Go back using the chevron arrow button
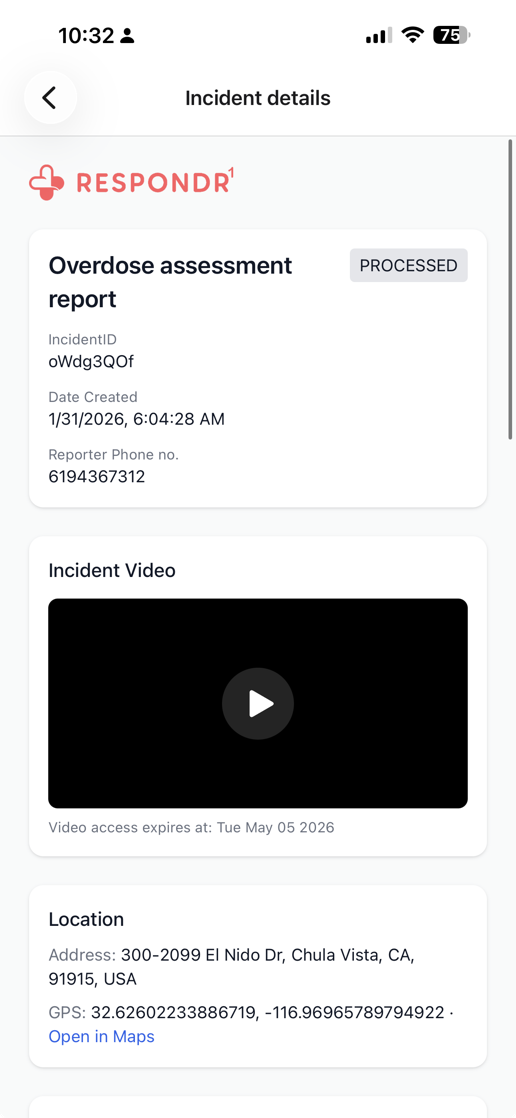Image resolution: width=516 pixels, height=1118 pixels. [x=49, y=98]
